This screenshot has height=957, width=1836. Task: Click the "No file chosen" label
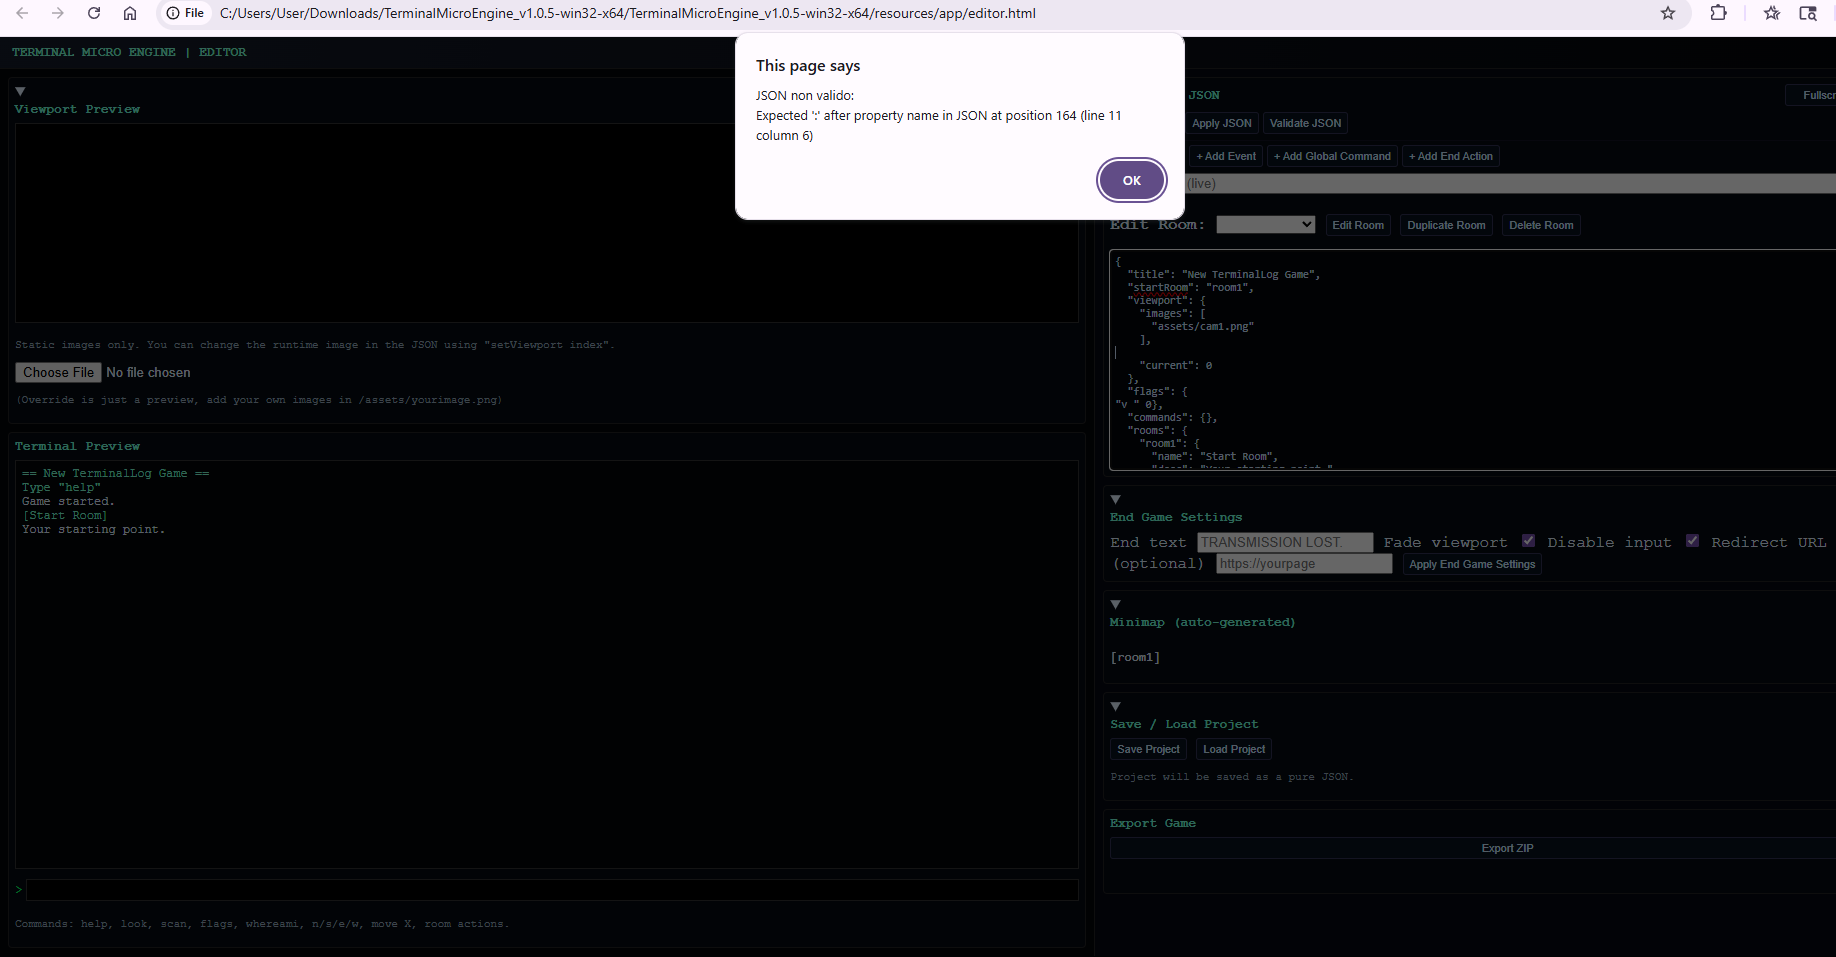pos(148,372)
